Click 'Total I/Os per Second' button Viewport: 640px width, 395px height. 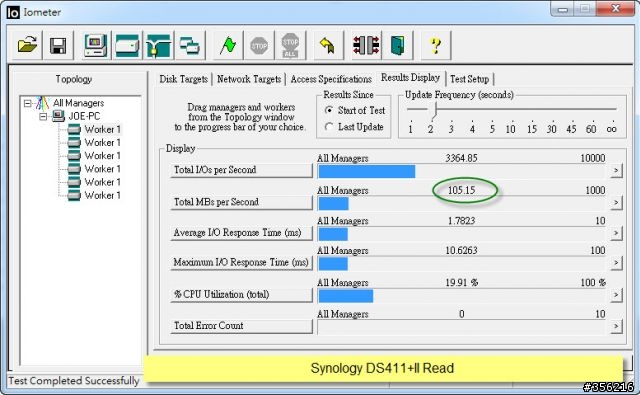[241, 170]
